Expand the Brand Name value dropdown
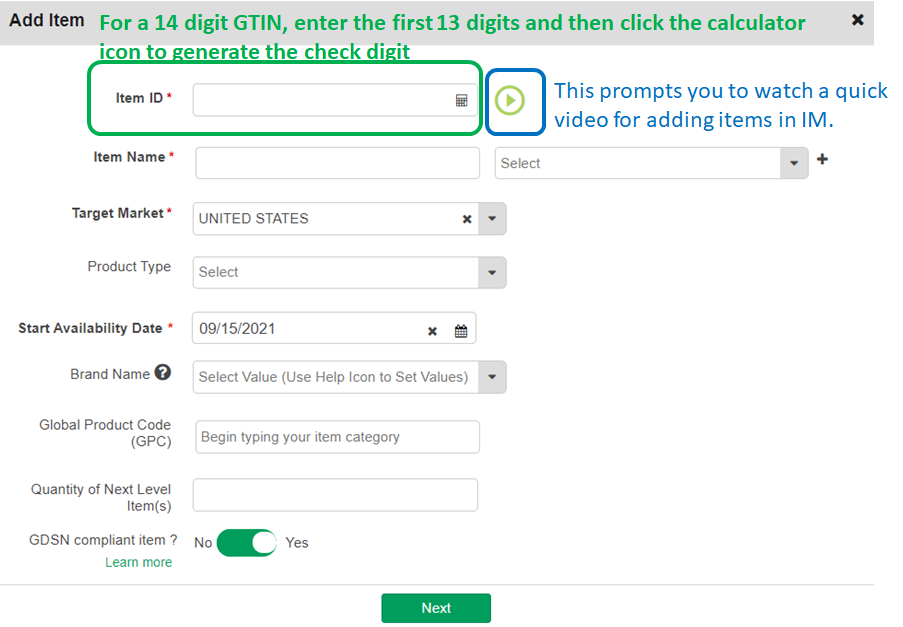Screen dimensions: 903x627 click(492, 377)
